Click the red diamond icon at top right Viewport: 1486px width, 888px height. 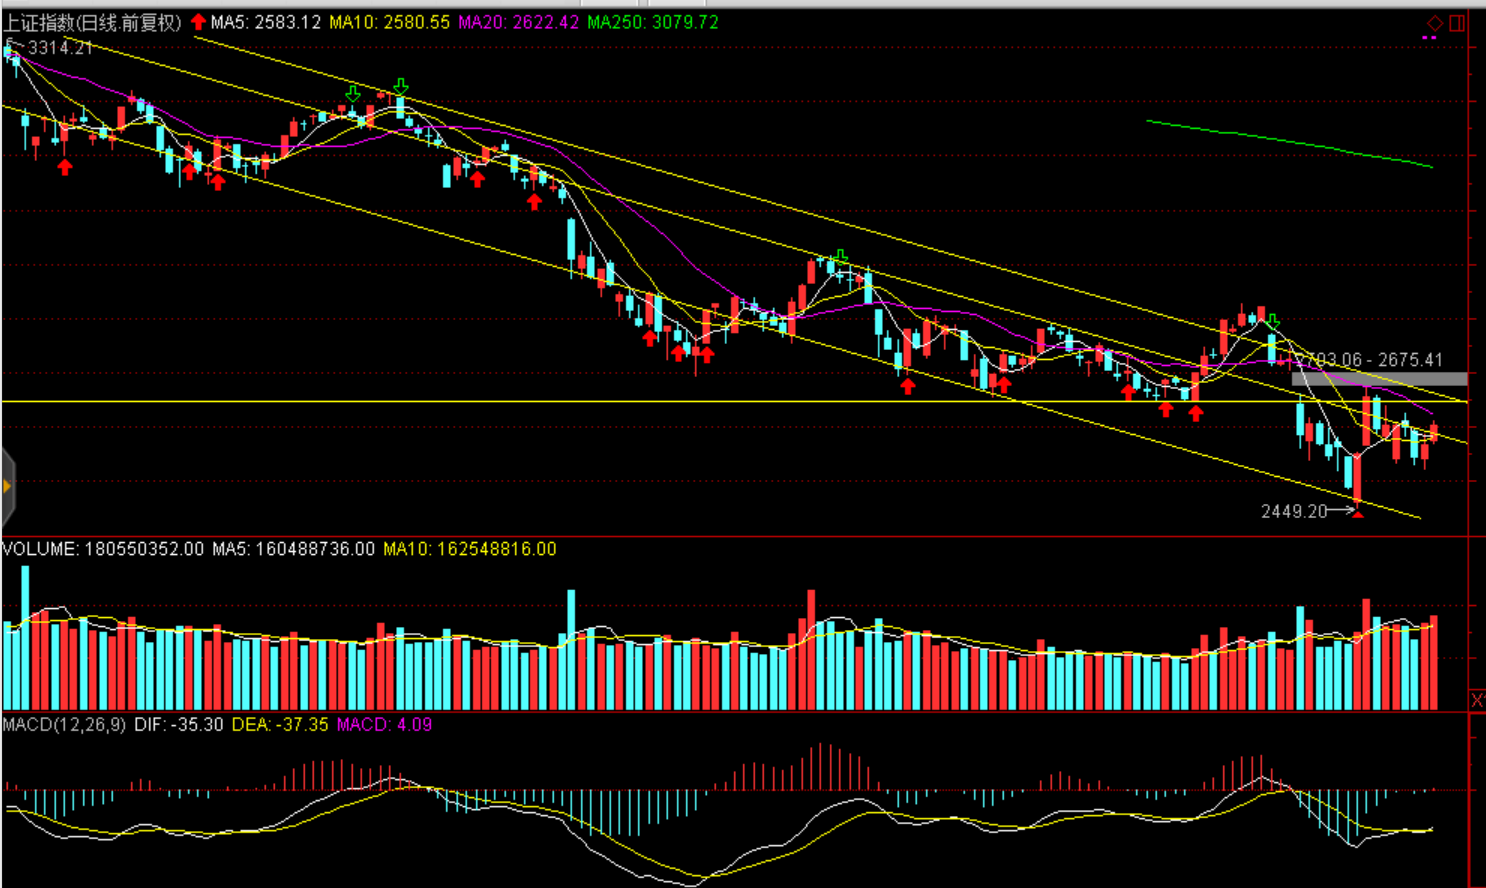click(x=1434, y=22)
